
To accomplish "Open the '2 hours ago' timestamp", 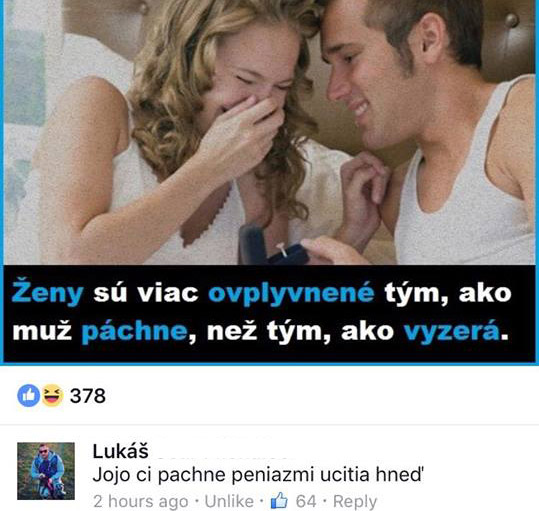I will 141,501.
